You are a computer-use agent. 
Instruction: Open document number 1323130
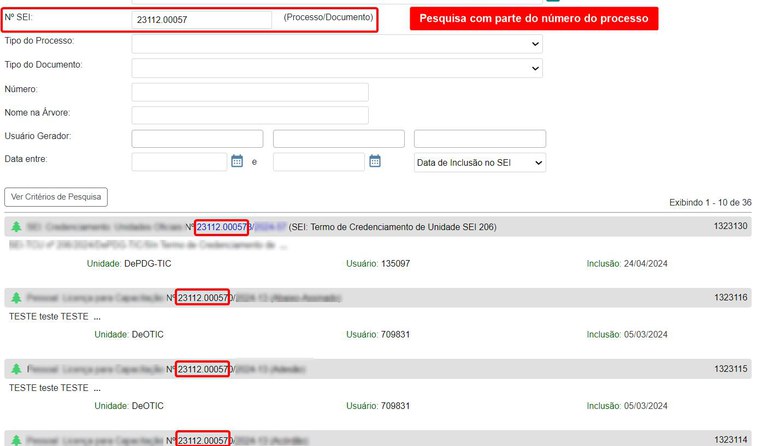pos(730,227)
